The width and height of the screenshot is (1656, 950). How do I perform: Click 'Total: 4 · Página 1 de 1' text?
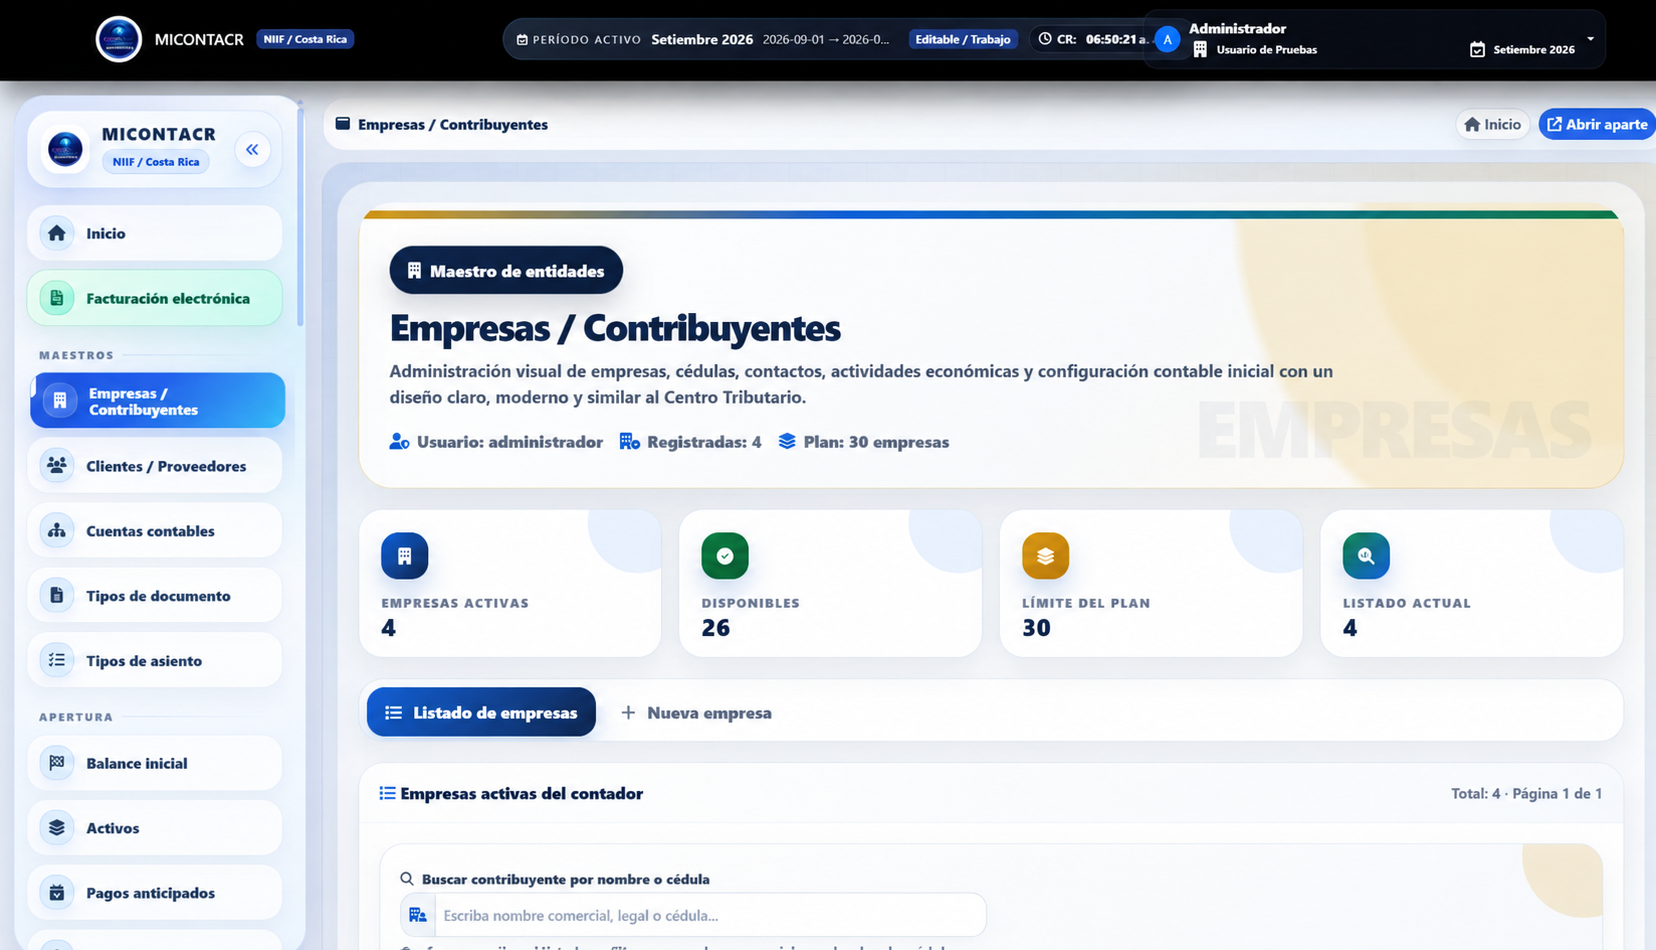(x=1526, y=793)
